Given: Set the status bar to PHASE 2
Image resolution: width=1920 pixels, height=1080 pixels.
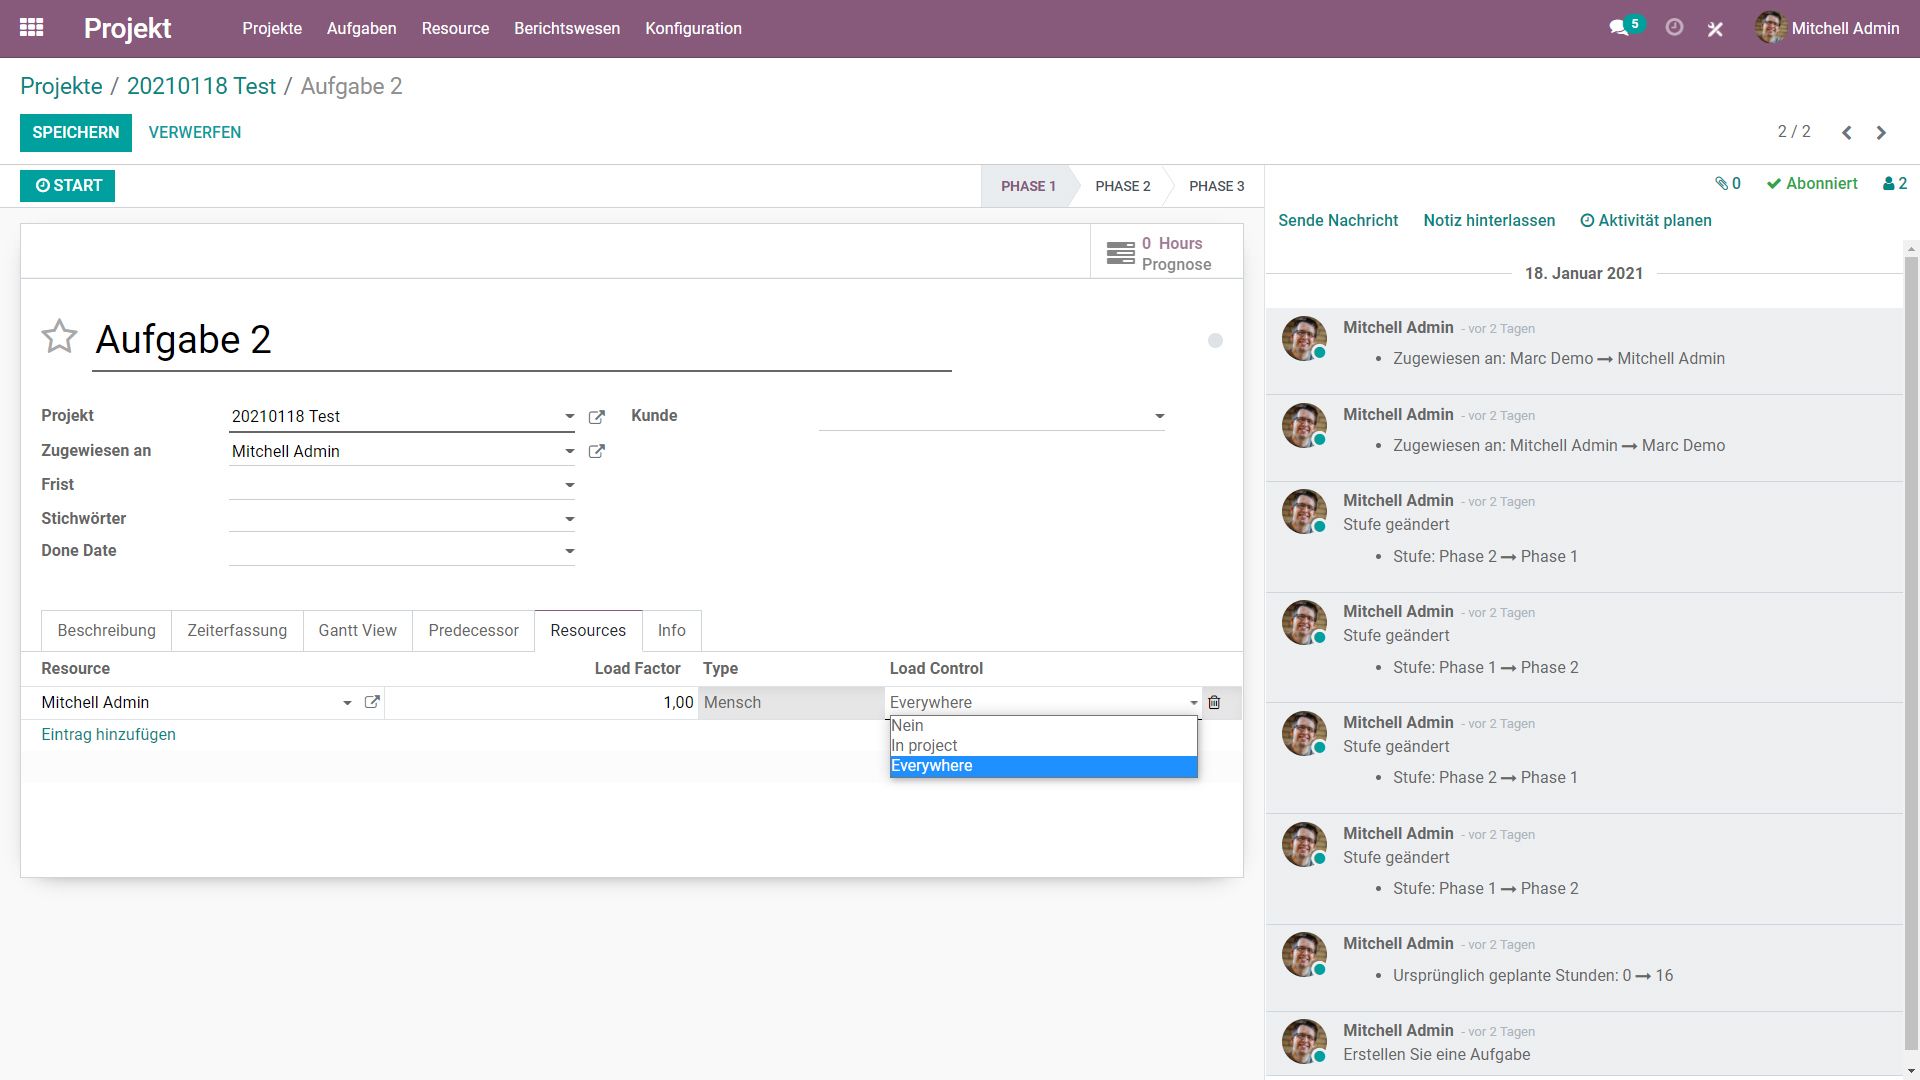Looking at the screenshot, I should 1122,187.
